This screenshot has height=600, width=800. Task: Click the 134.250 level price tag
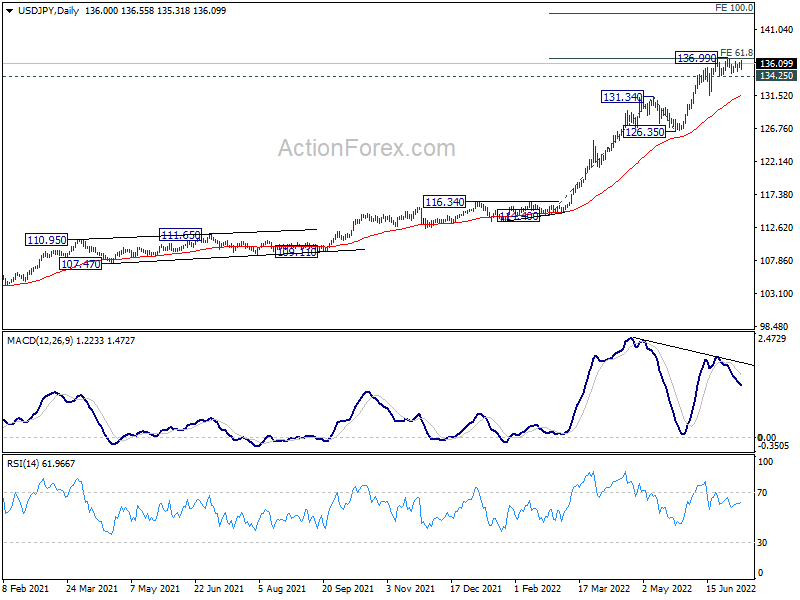pyautogui.click(x=776, y=76)
